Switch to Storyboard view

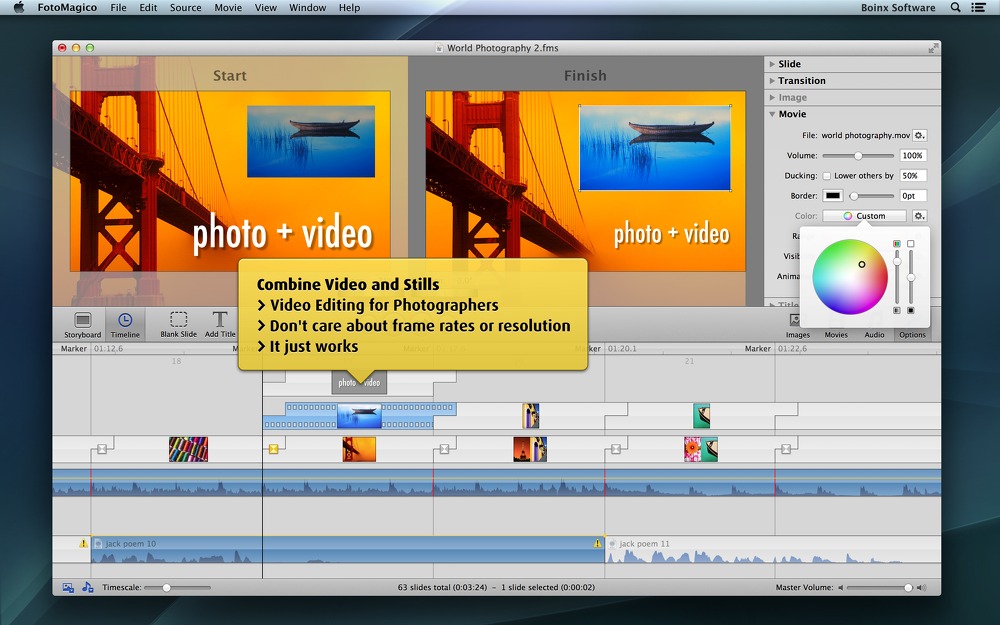point(82,322)
